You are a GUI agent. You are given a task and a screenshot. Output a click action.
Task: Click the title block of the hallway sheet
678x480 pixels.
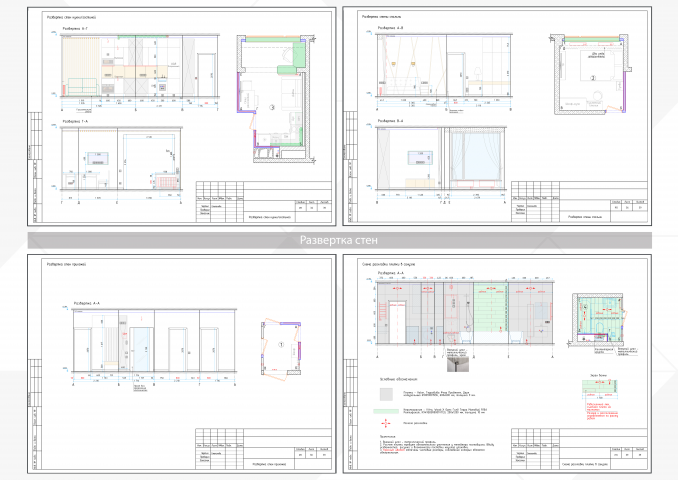[x=264, y=449]
